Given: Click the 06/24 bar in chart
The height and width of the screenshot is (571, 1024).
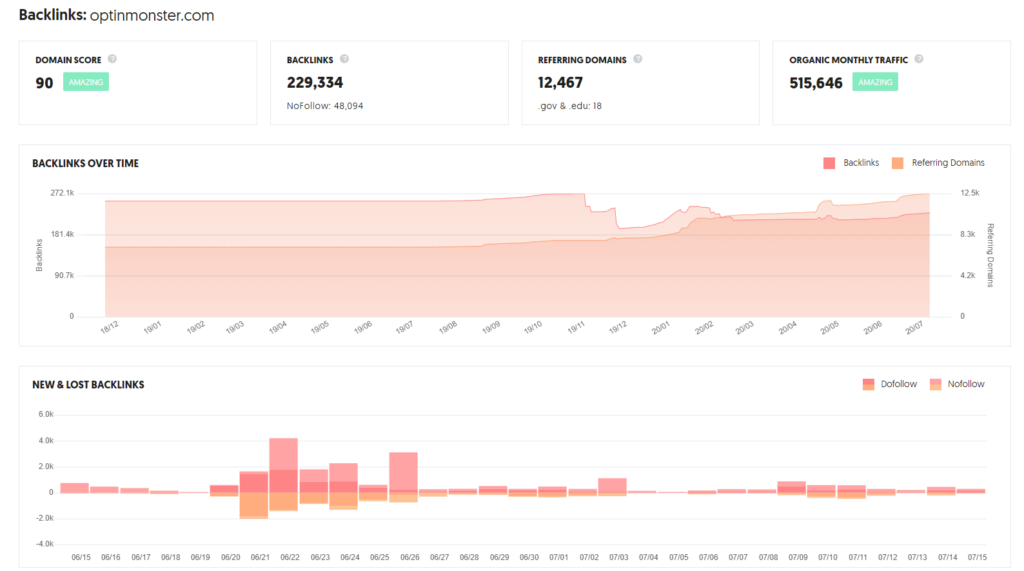Looking at the screenshot, I should 344,478.
